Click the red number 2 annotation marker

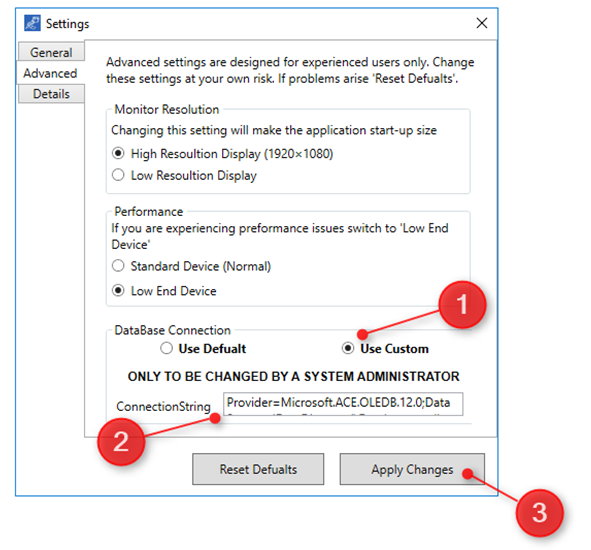coord(121,442)
